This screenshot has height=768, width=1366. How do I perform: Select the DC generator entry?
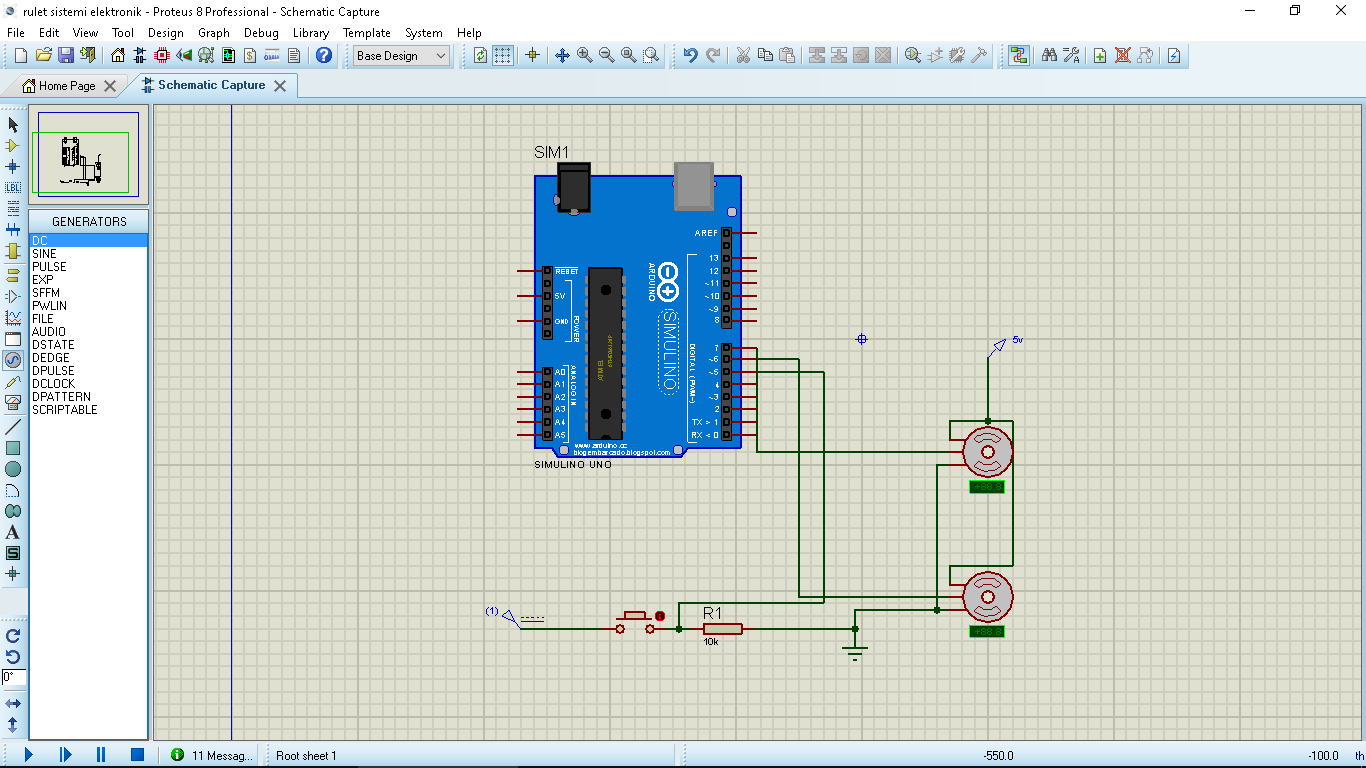point(89,241)
